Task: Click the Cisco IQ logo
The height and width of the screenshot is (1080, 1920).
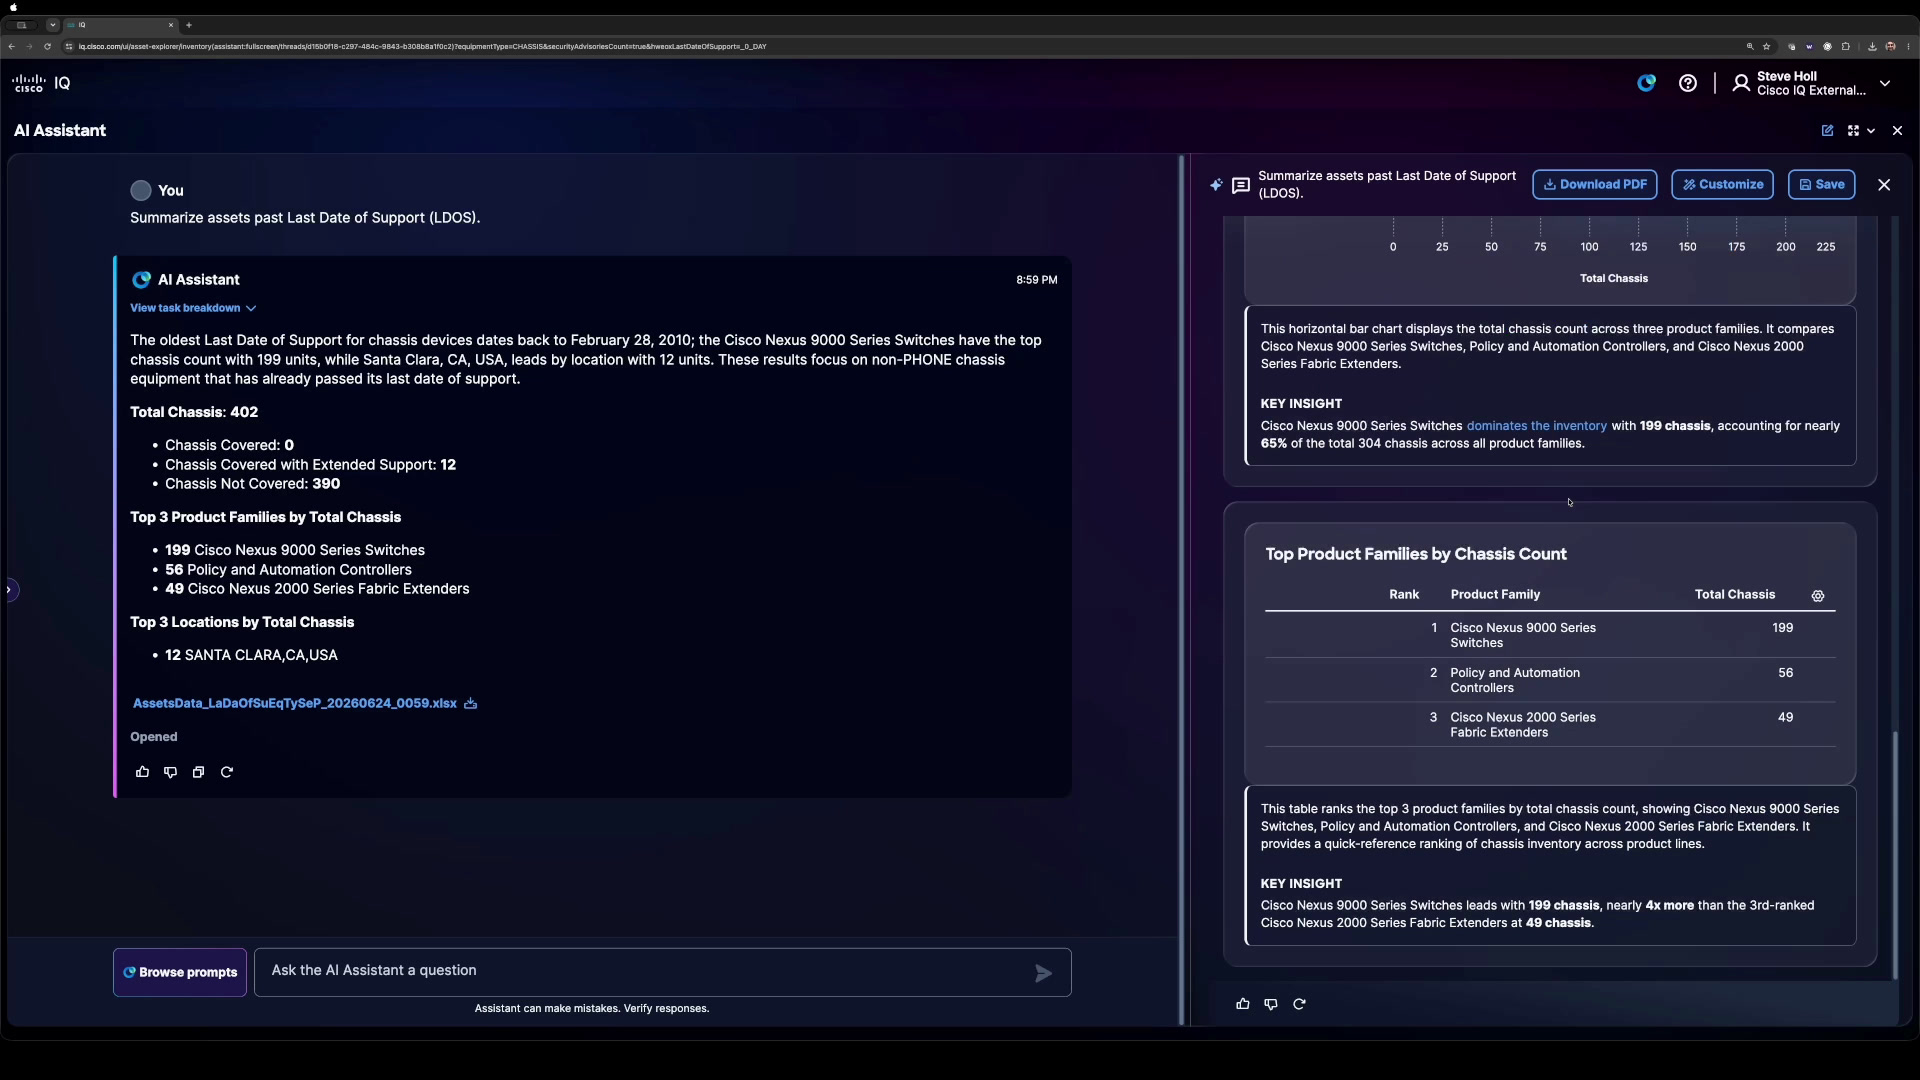Action: click(x=41, y=84)
